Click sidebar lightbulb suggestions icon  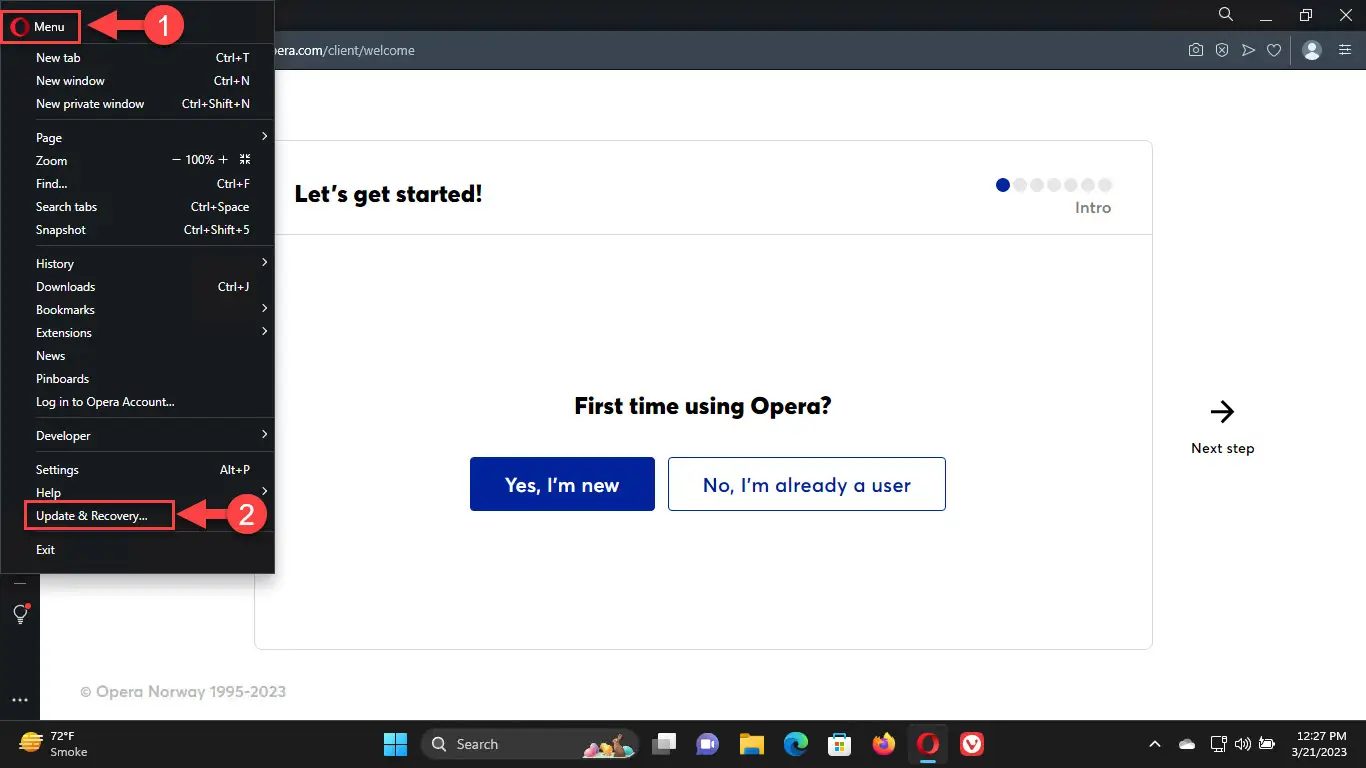click(x=20, y=614)
